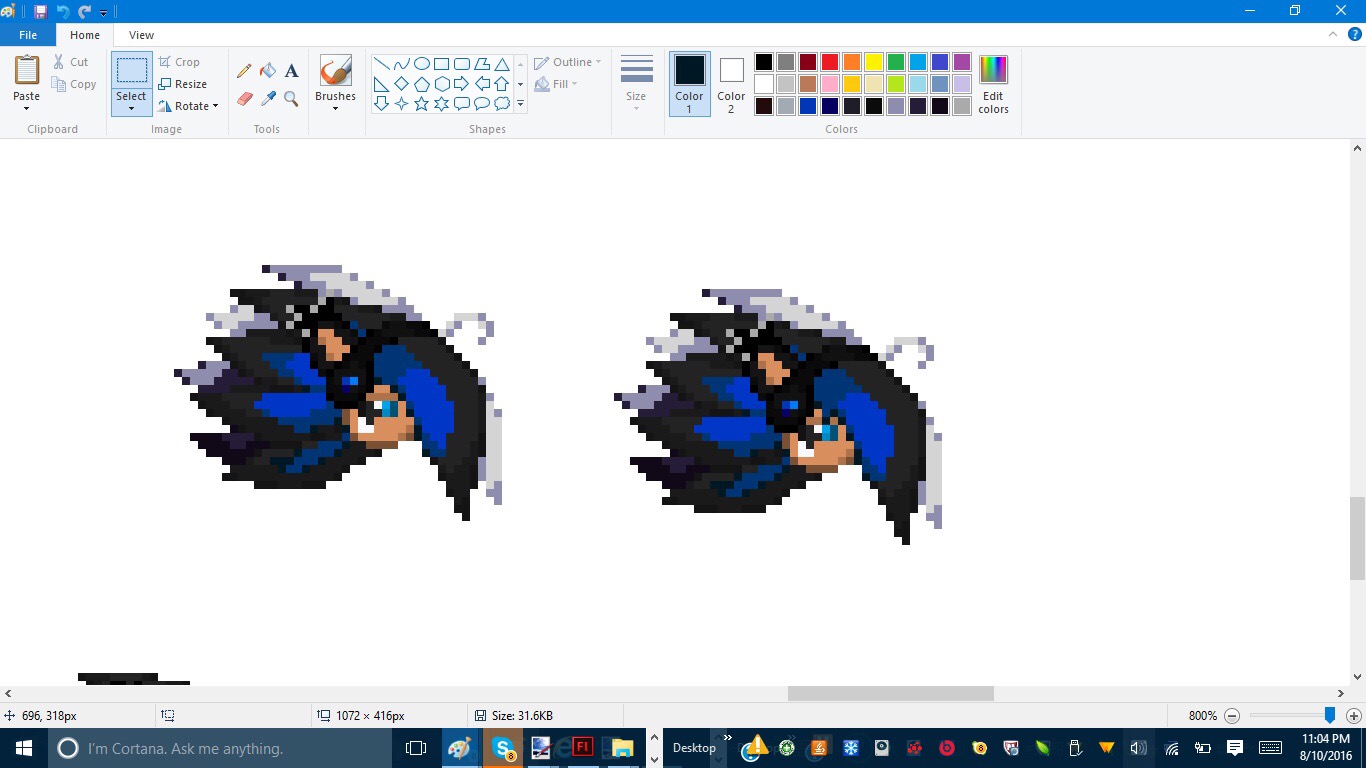Pick the Oval shape
This screenshot has width=1366, height=768.
point(421,64)
